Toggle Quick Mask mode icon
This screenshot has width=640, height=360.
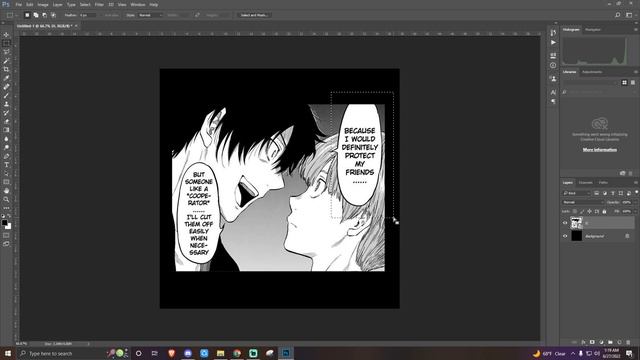tap(6, 236)
